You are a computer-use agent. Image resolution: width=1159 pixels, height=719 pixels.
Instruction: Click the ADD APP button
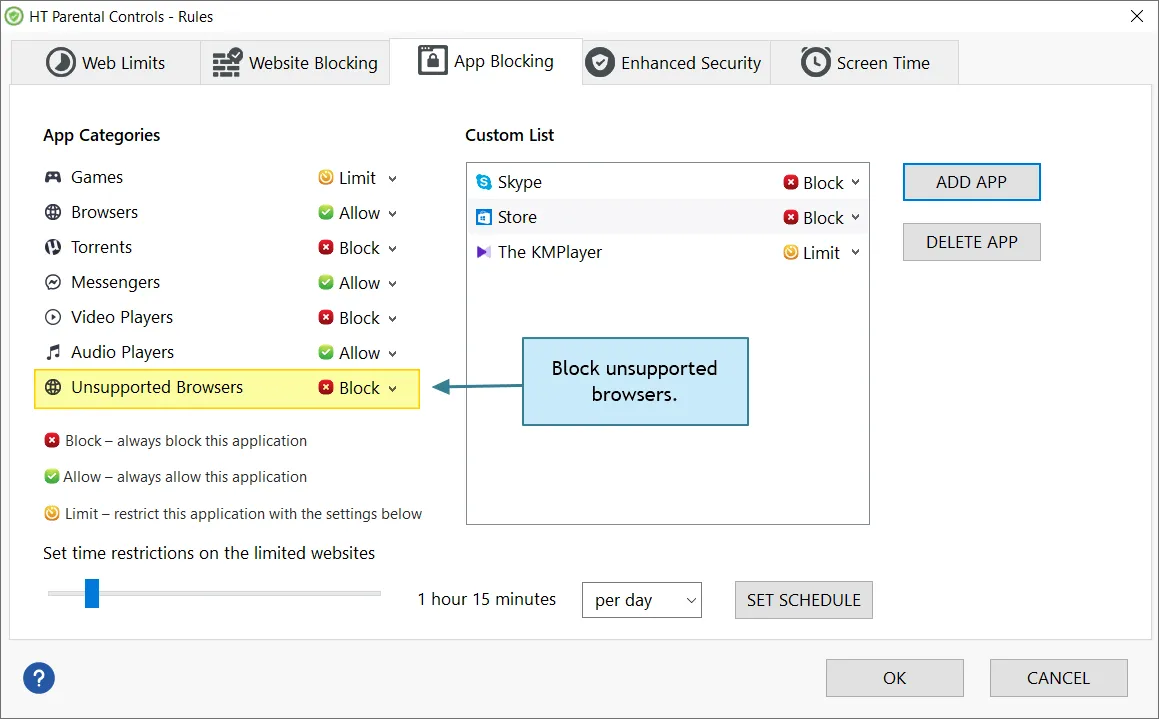(971, 182)
